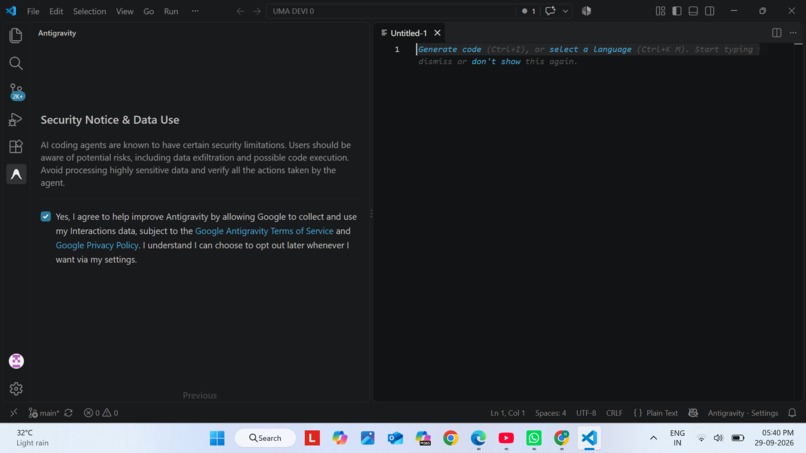This screenshot has height=453, width=806.
Task: Open the Explorer files view
Action: [16, 35]
